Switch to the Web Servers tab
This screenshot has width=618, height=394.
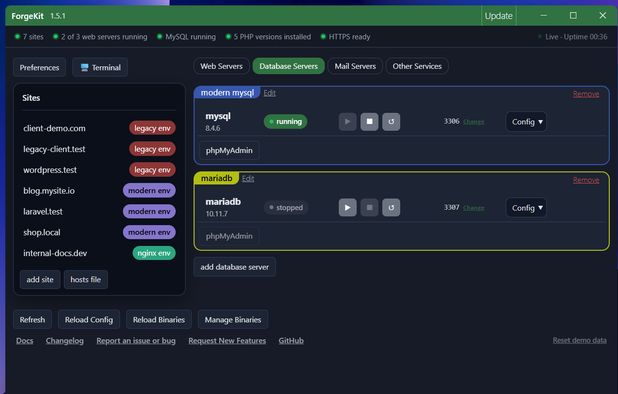(221, 66)
